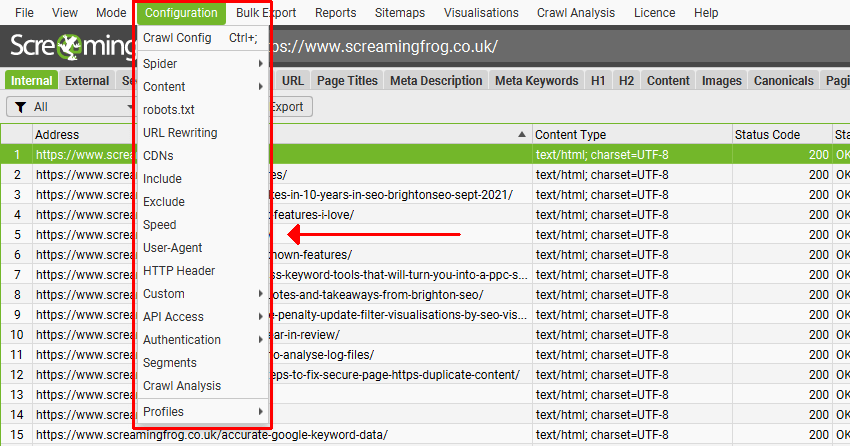The image size is (850, 446).
Task: Switch to the Page Titles tab
Action: [x=347, y=80]
